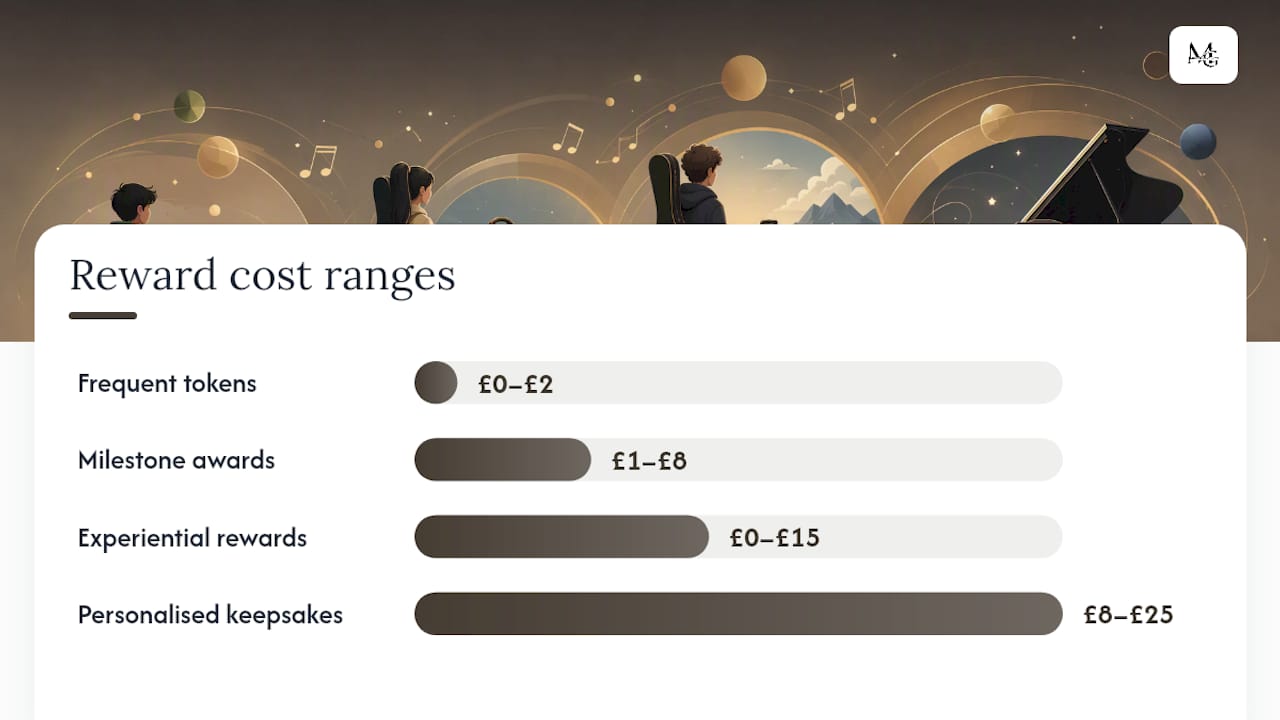Click the Milestone awards label

pos(176,460)
